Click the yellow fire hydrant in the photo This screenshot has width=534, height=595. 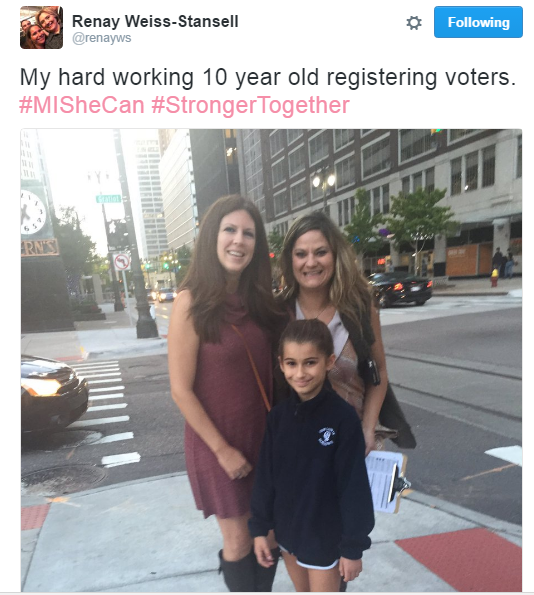pyautogui.click(x=494, y=277)
